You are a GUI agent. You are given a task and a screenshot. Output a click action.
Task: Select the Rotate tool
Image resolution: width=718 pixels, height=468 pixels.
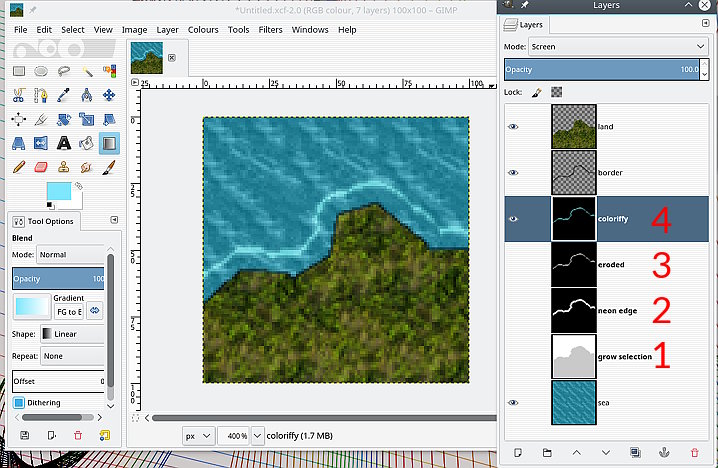coord(64,120)
